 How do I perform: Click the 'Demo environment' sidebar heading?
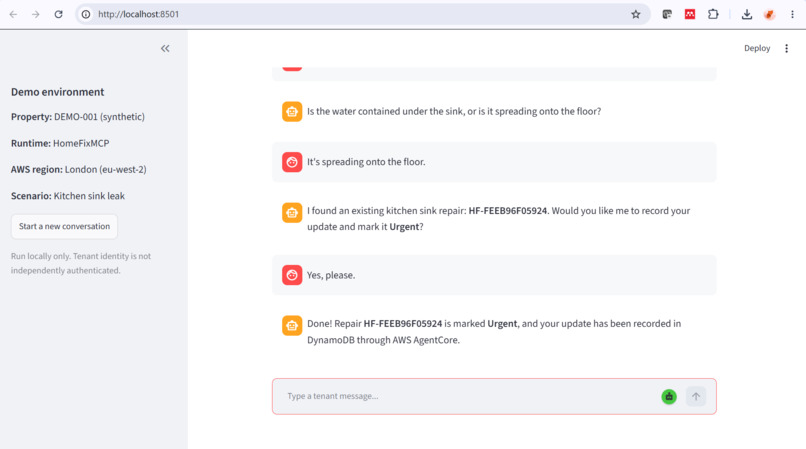(x=58, y=92)
